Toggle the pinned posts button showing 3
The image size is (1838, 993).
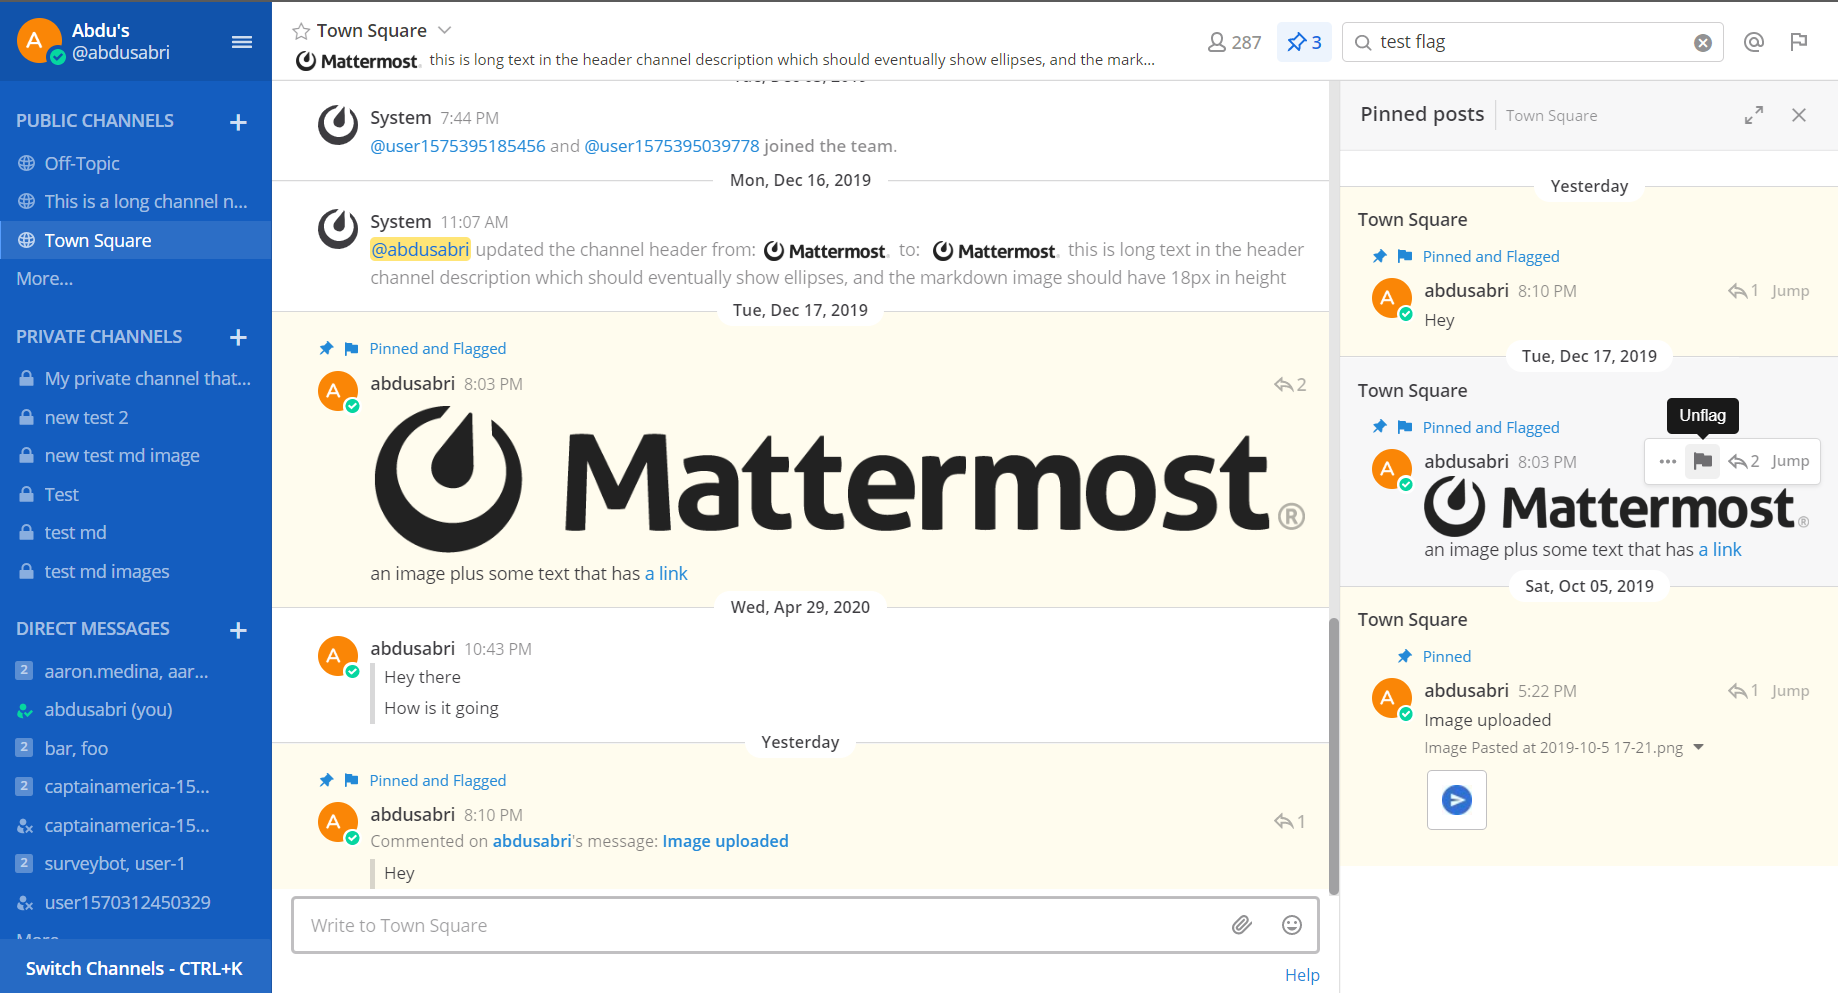click(x=1304, y=42)
